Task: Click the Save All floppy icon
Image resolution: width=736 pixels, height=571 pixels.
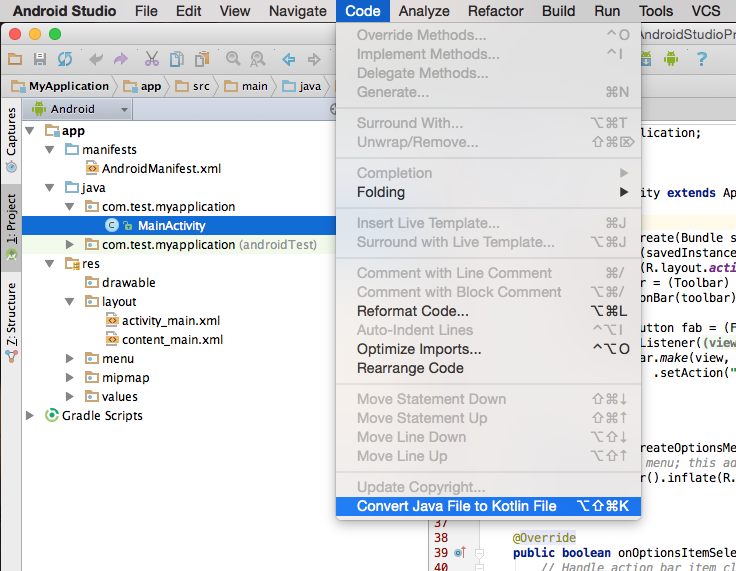Action: tap(40, 59)
